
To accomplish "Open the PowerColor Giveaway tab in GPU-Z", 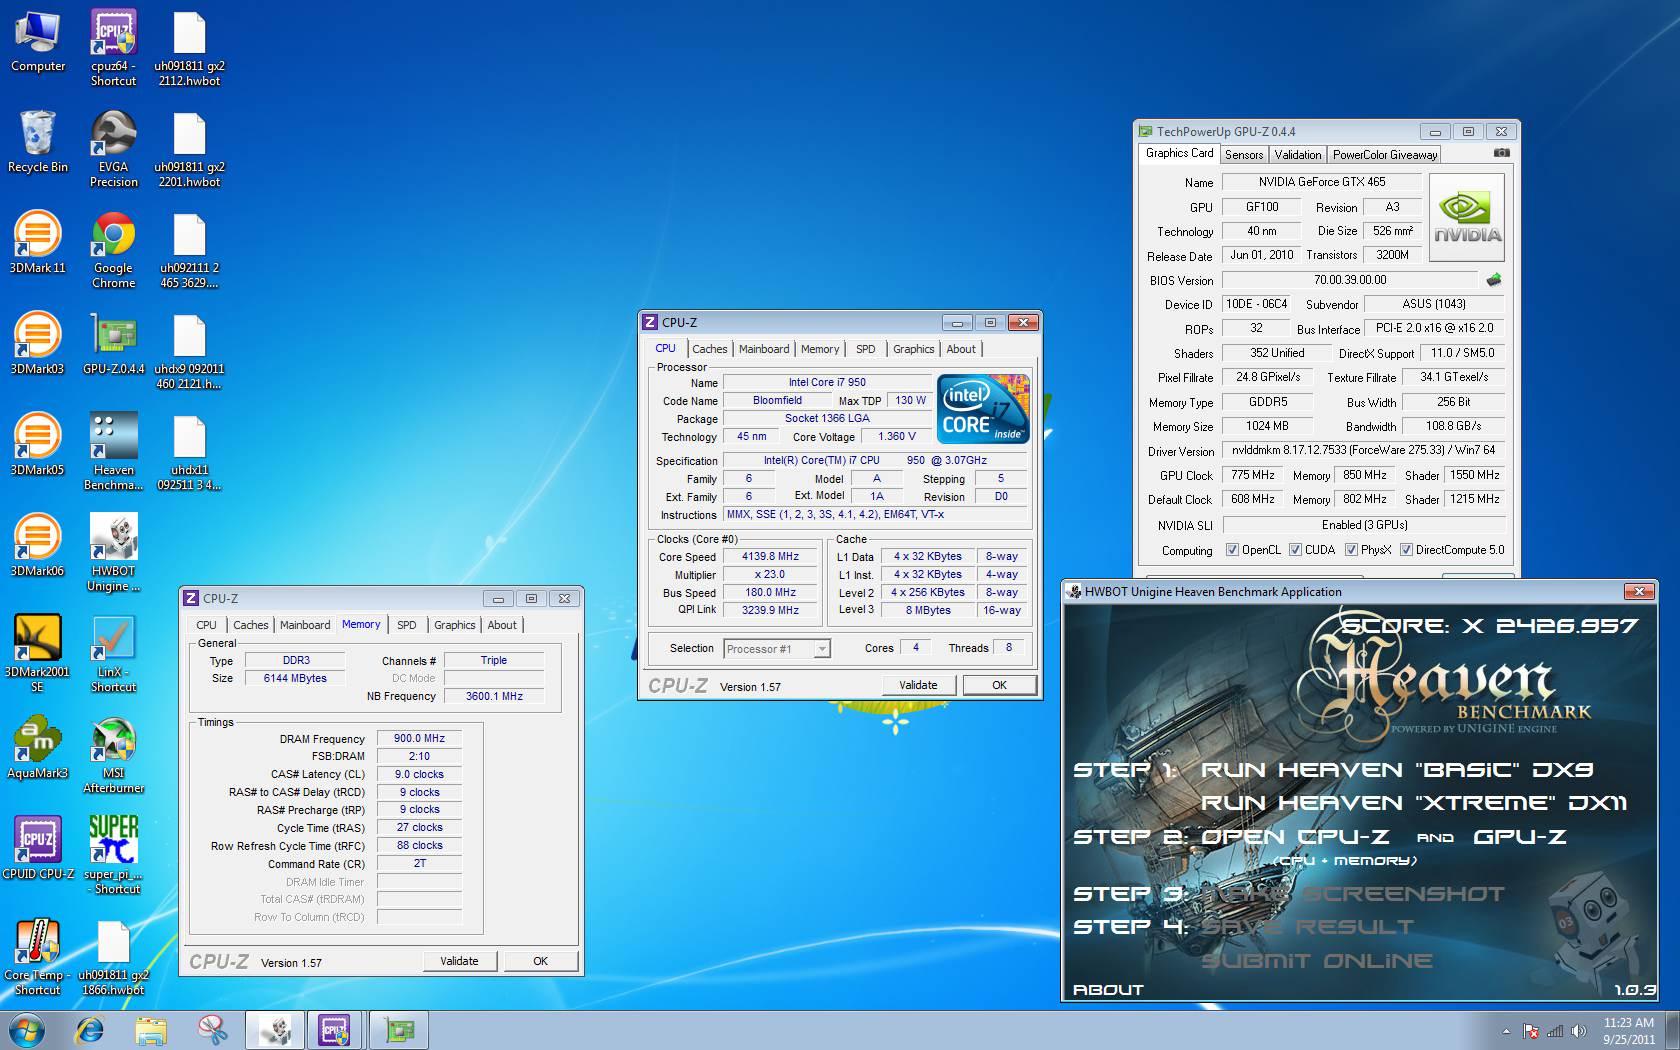I will [x=1384, y=155].
